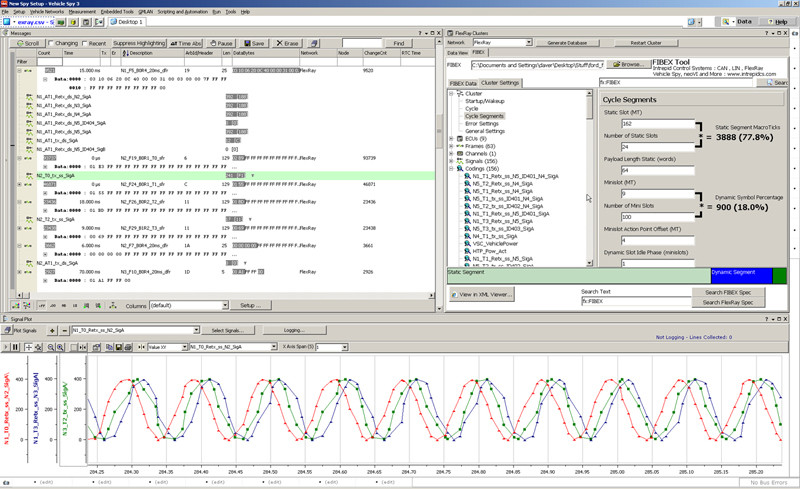Toggle Suppress Highlighting in Messages
800x489 pixels.
coord(139,44)
